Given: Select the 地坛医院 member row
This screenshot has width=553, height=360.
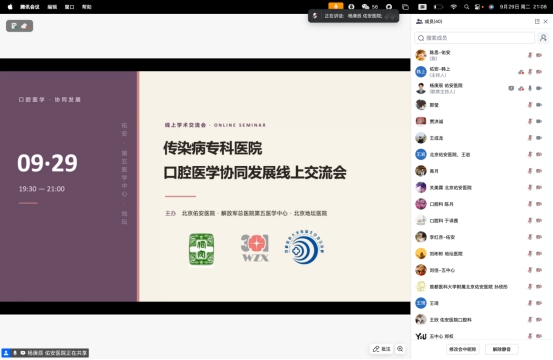Looking at the screenshot, I should (482, 254).
